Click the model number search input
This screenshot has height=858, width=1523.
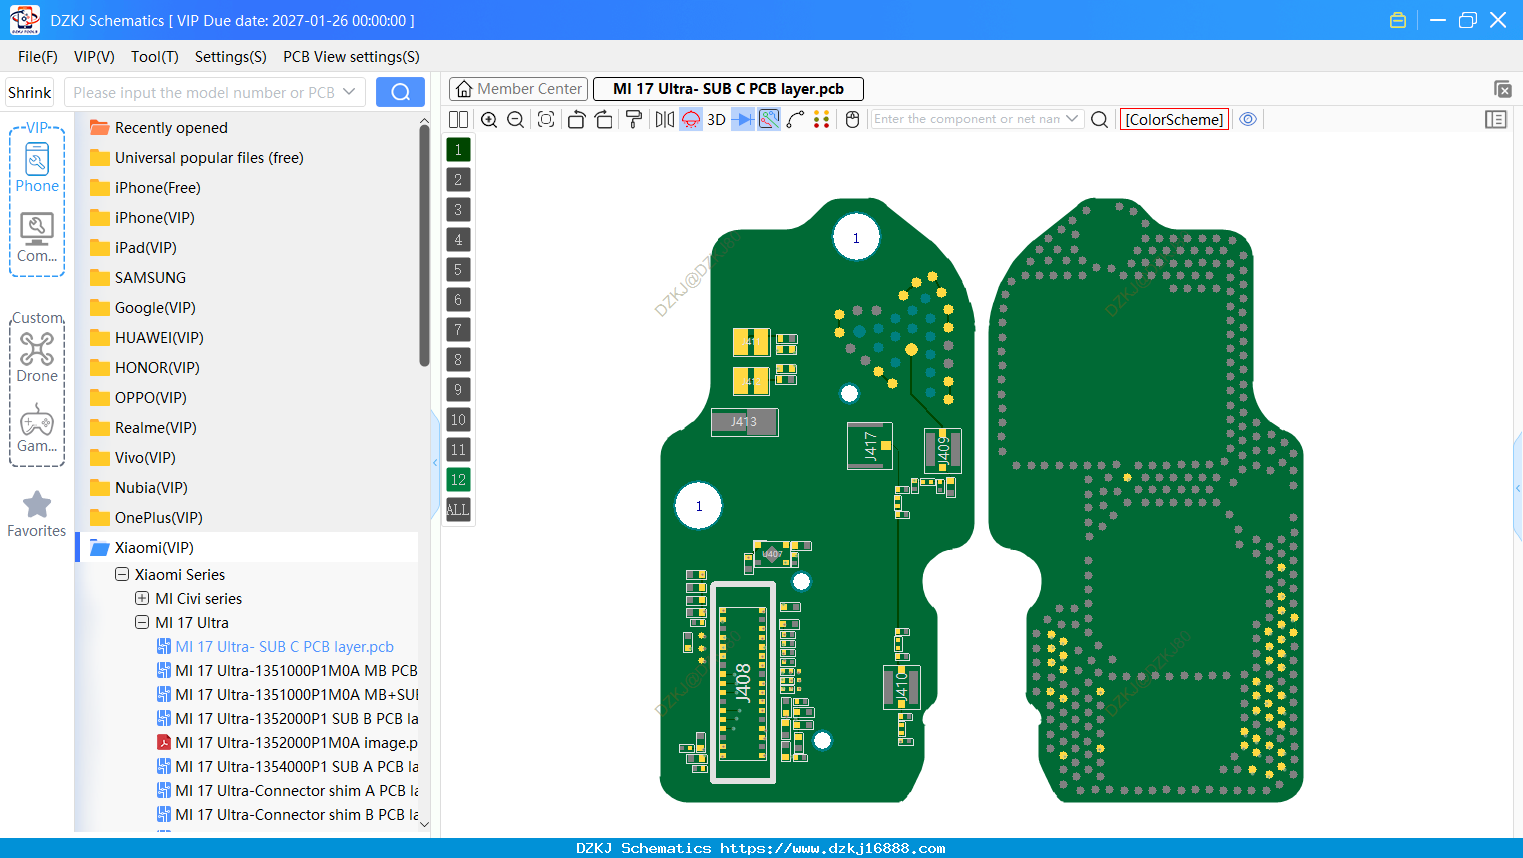pos(204,92)
